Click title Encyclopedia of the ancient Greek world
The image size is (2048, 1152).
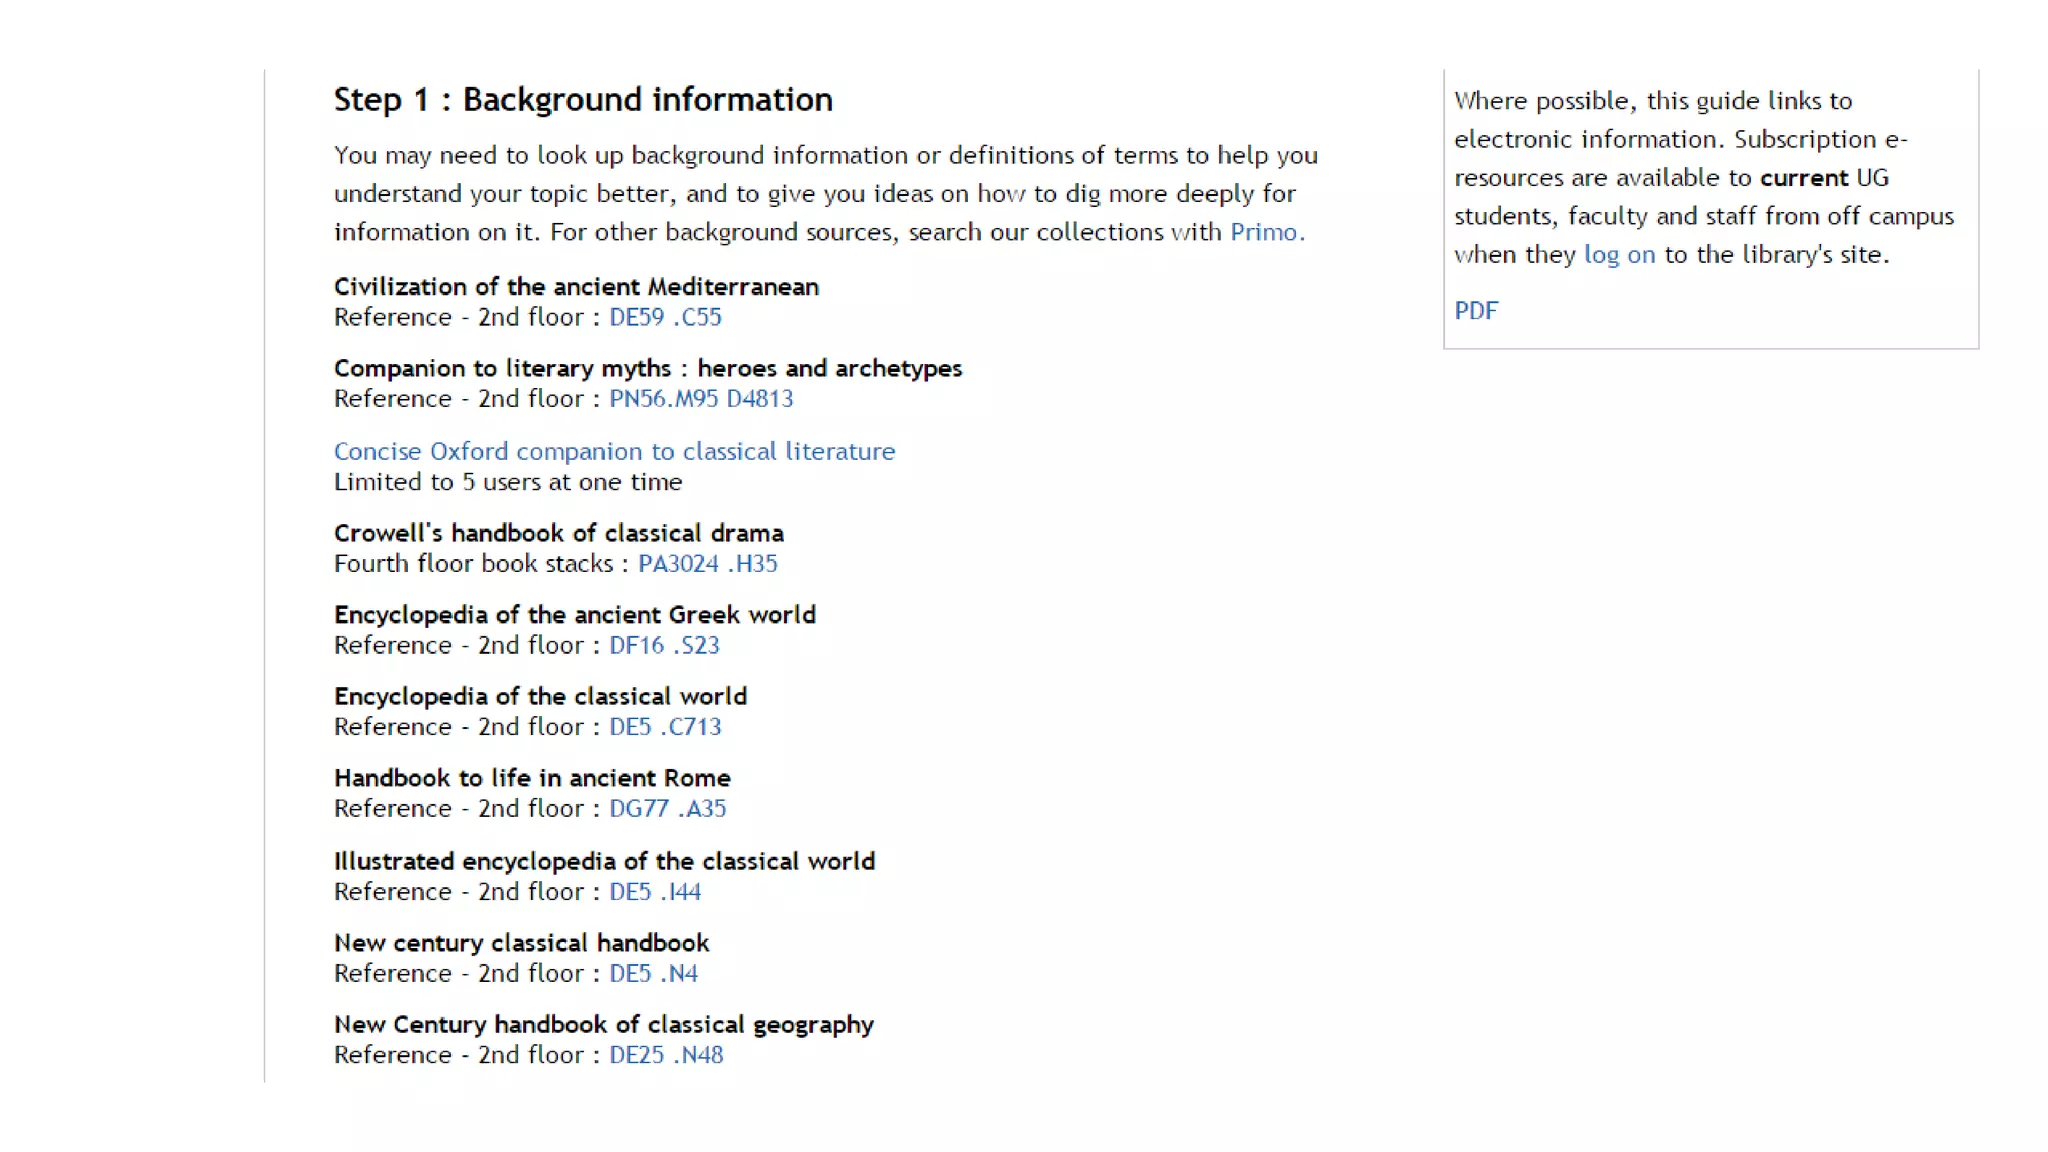(x=574, y=615)
